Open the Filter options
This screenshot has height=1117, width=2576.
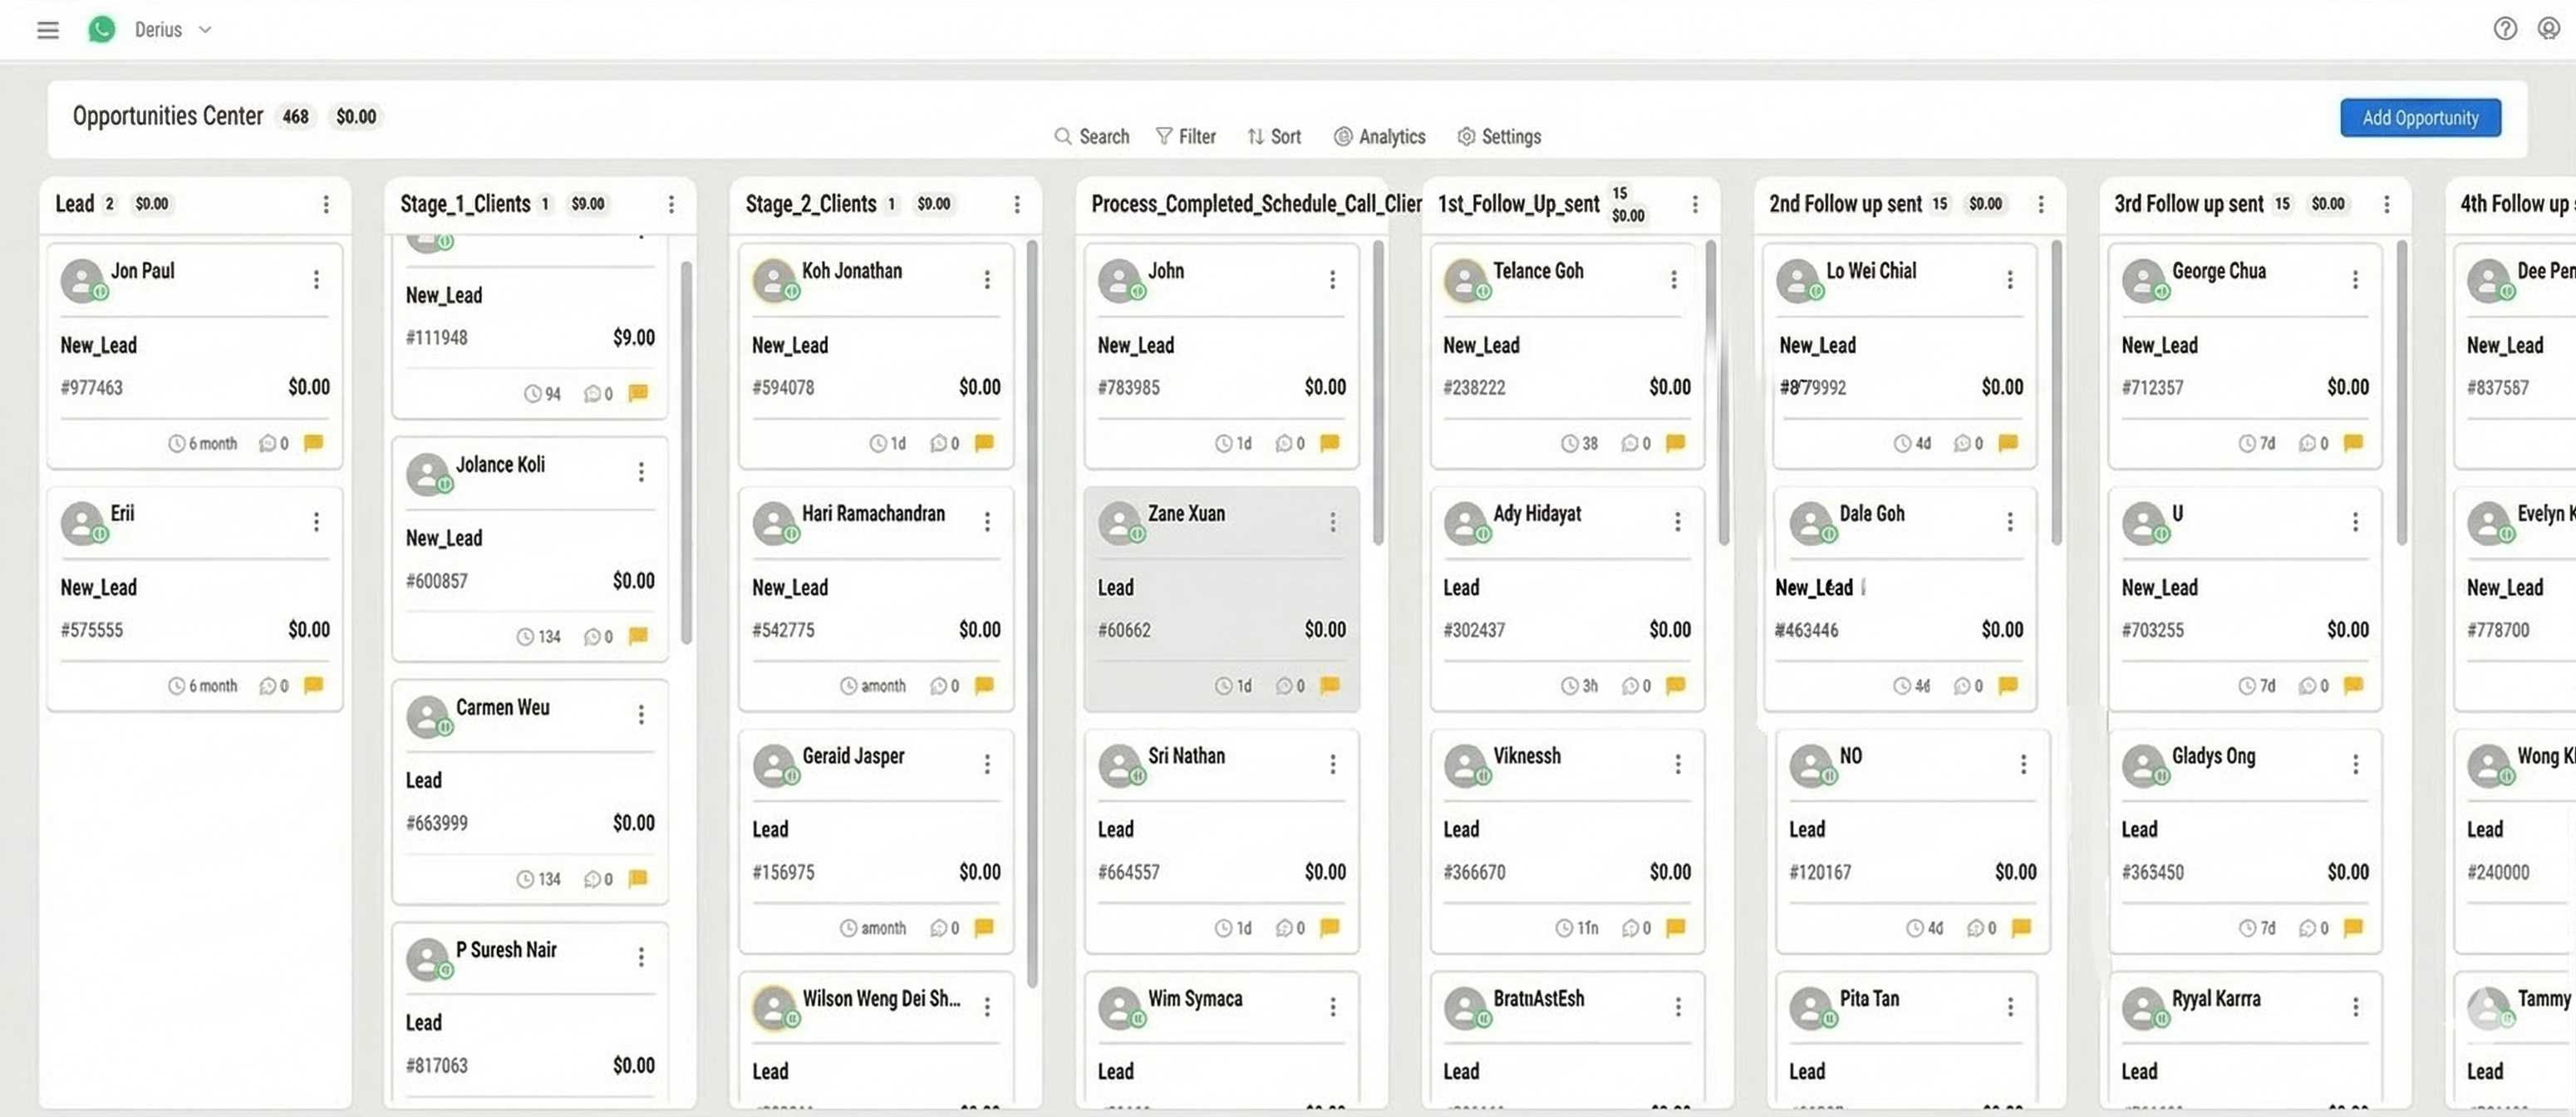click(x=1166, y=136)
